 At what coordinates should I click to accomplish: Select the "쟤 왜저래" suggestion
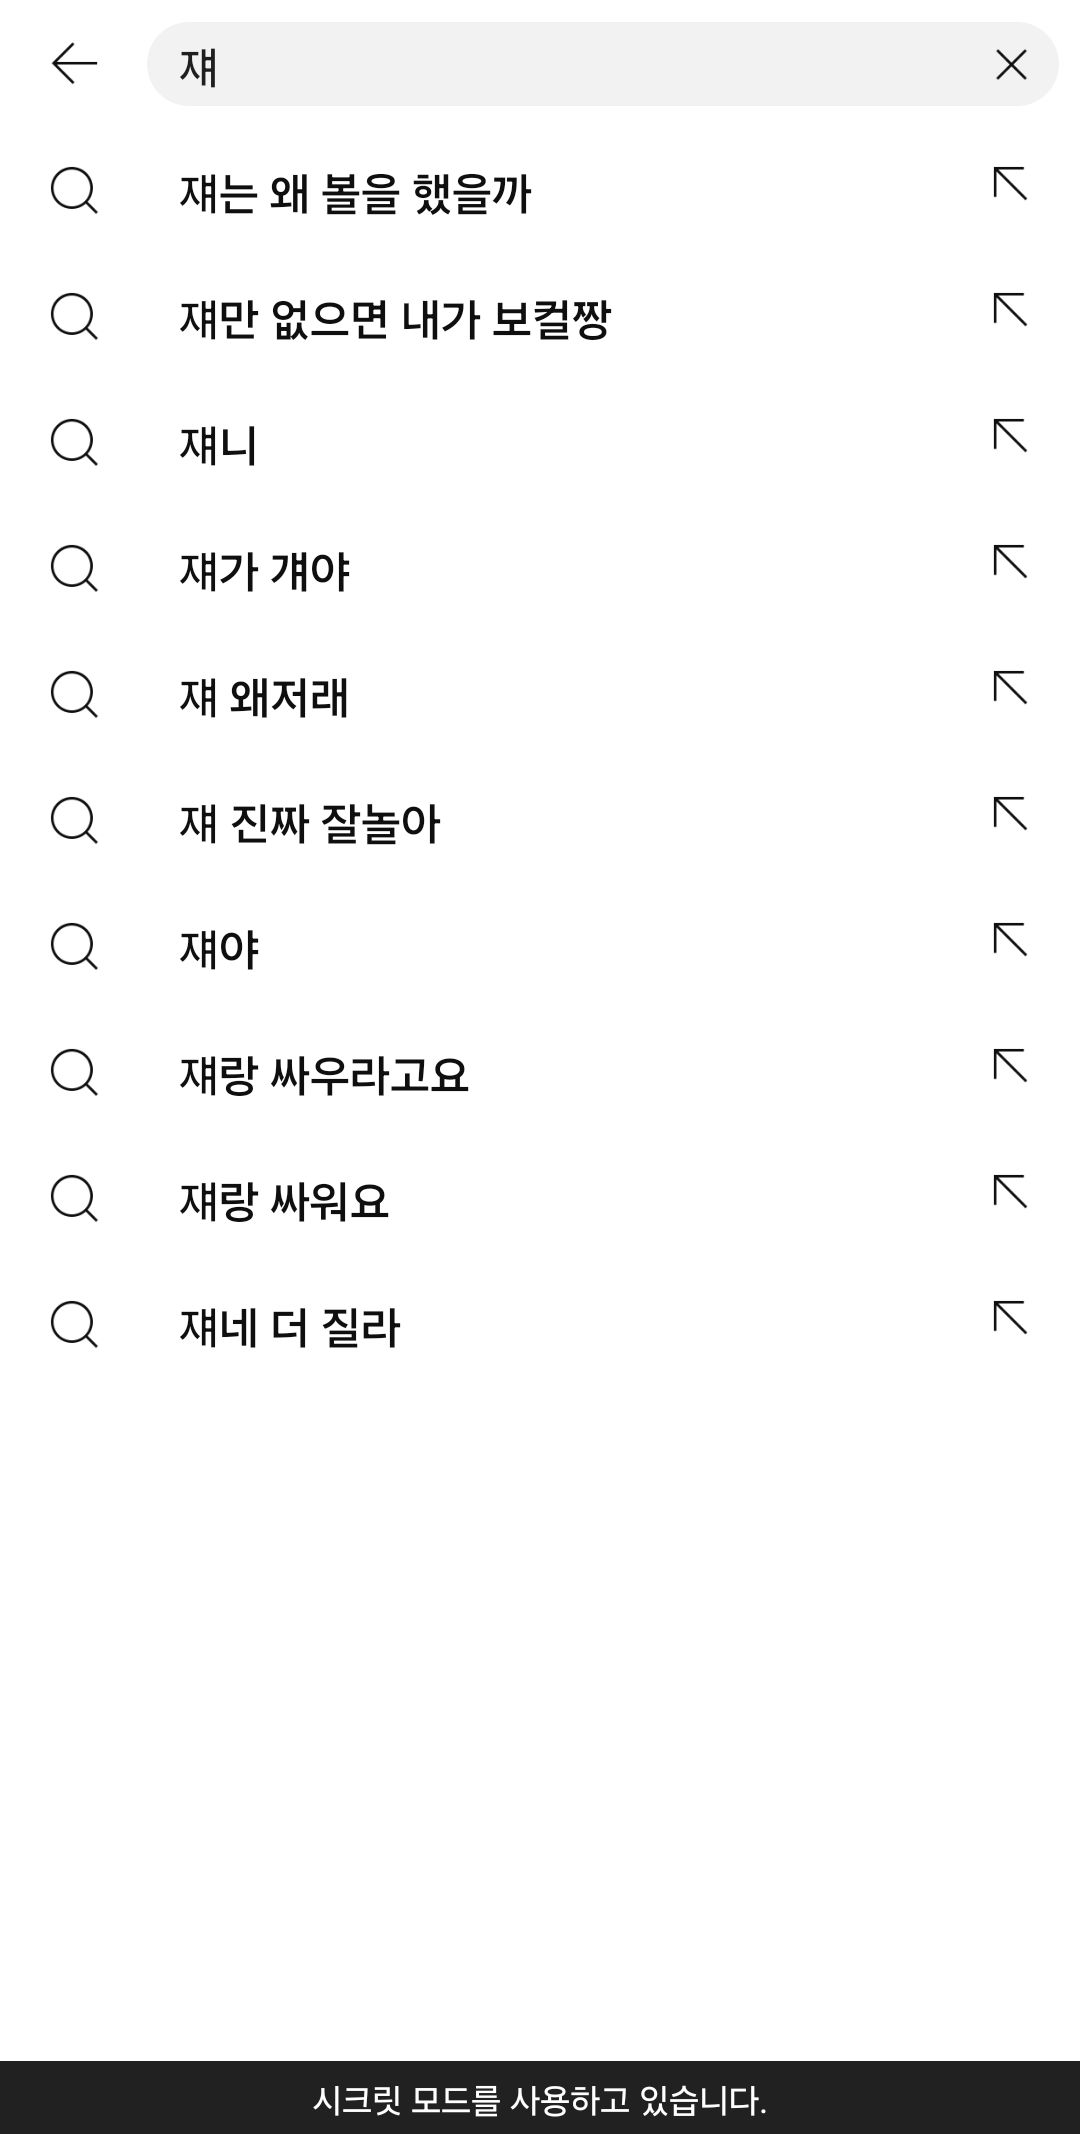tap(264, 697)
